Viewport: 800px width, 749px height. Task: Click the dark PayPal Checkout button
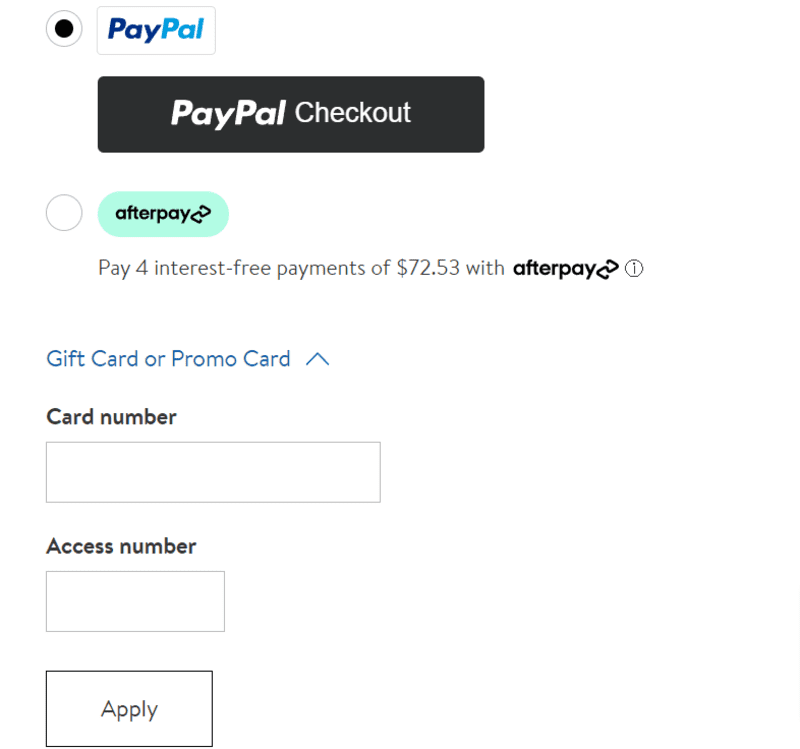pos(291,114)
